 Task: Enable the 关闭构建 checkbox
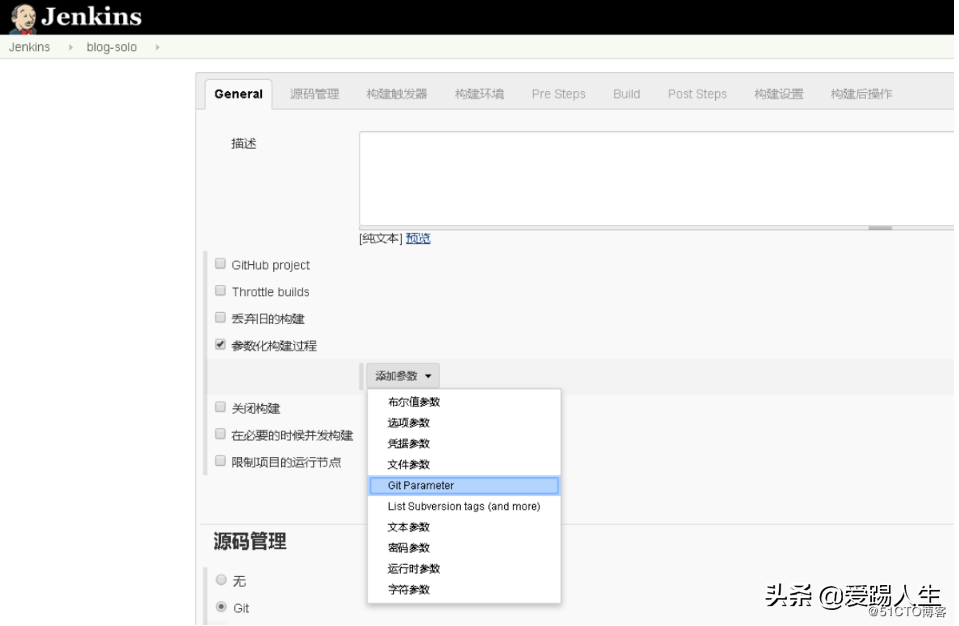point(220,407)
